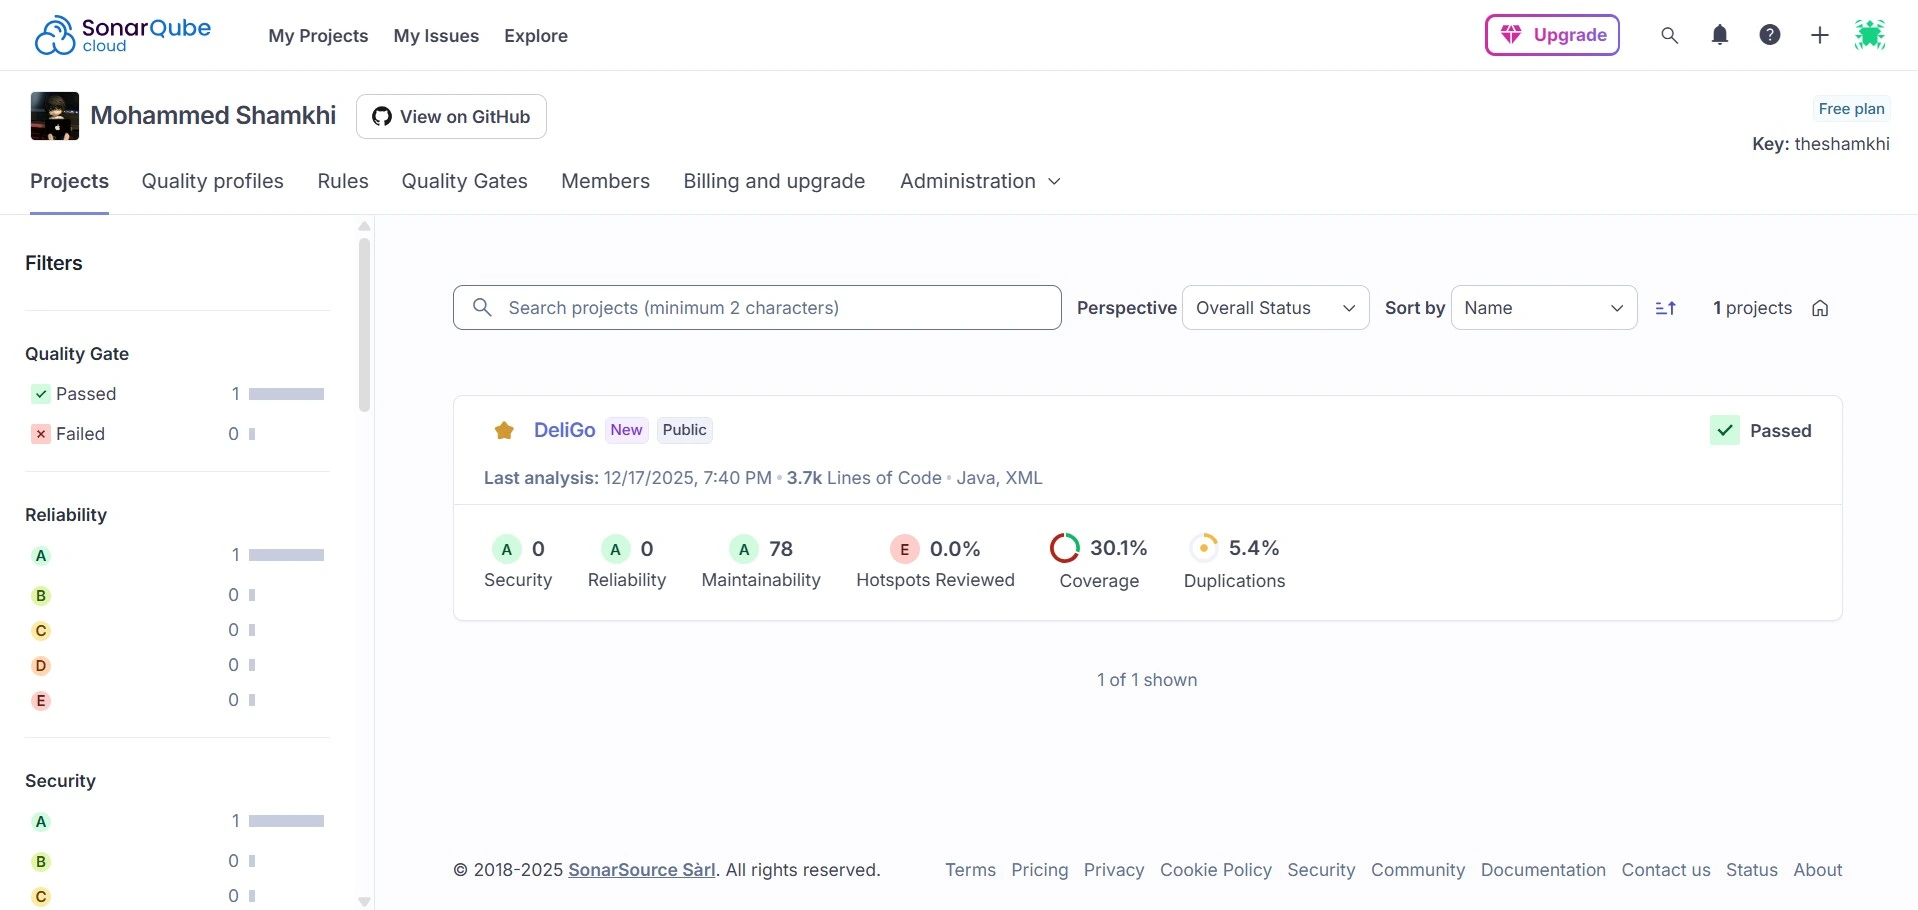This screenshot has height=910, width=1918.
Task: Click the View on GitHub button
Action: coord(451,117)
